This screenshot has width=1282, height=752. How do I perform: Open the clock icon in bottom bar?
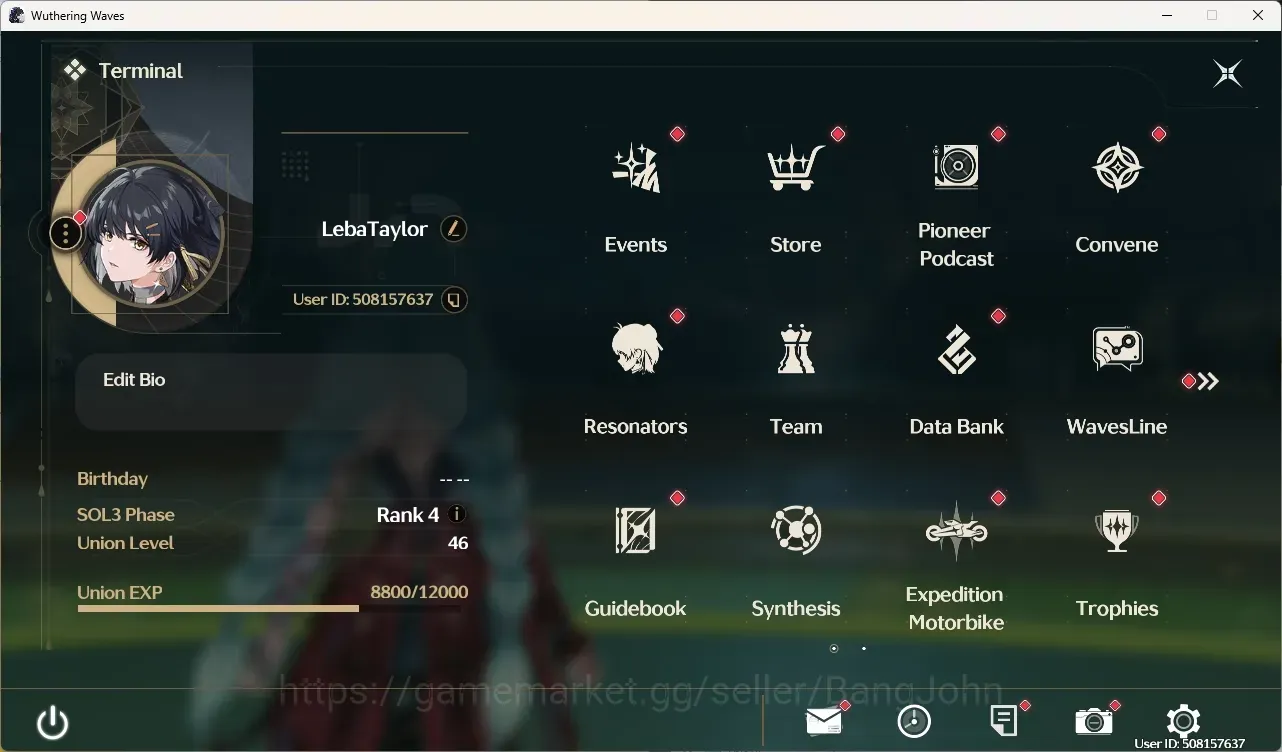coord(914,721)
